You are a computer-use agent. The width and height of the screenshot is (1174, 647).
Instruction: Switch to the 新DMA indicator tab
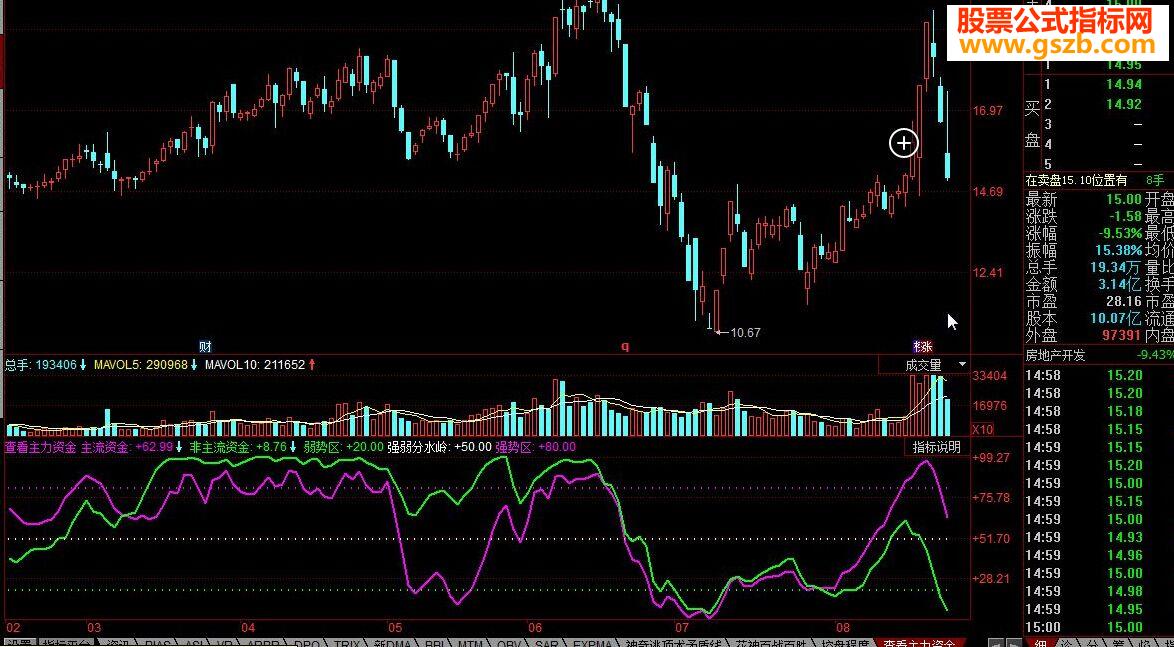point(393,643)
